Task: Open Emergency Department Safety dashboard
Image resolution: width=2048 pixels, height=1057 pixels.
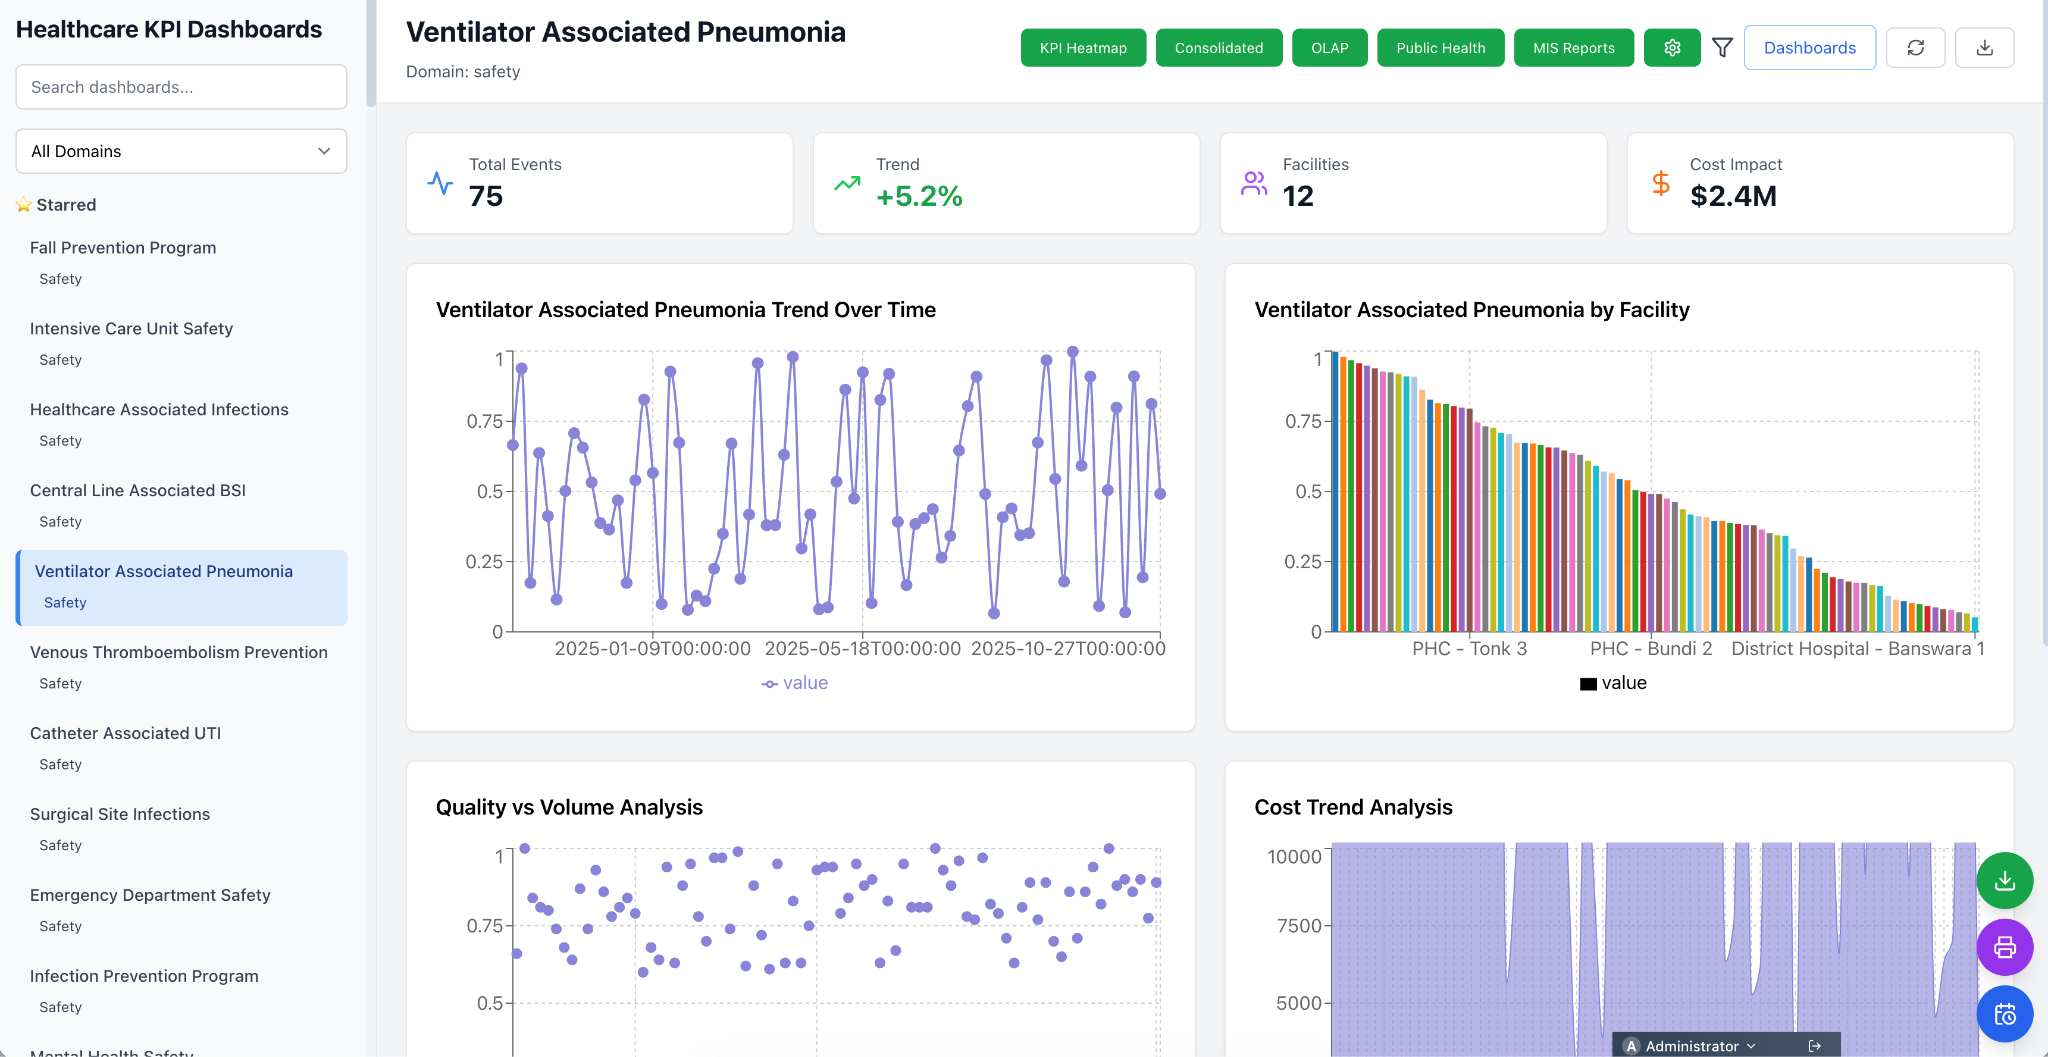Action: tap(181, 911)
